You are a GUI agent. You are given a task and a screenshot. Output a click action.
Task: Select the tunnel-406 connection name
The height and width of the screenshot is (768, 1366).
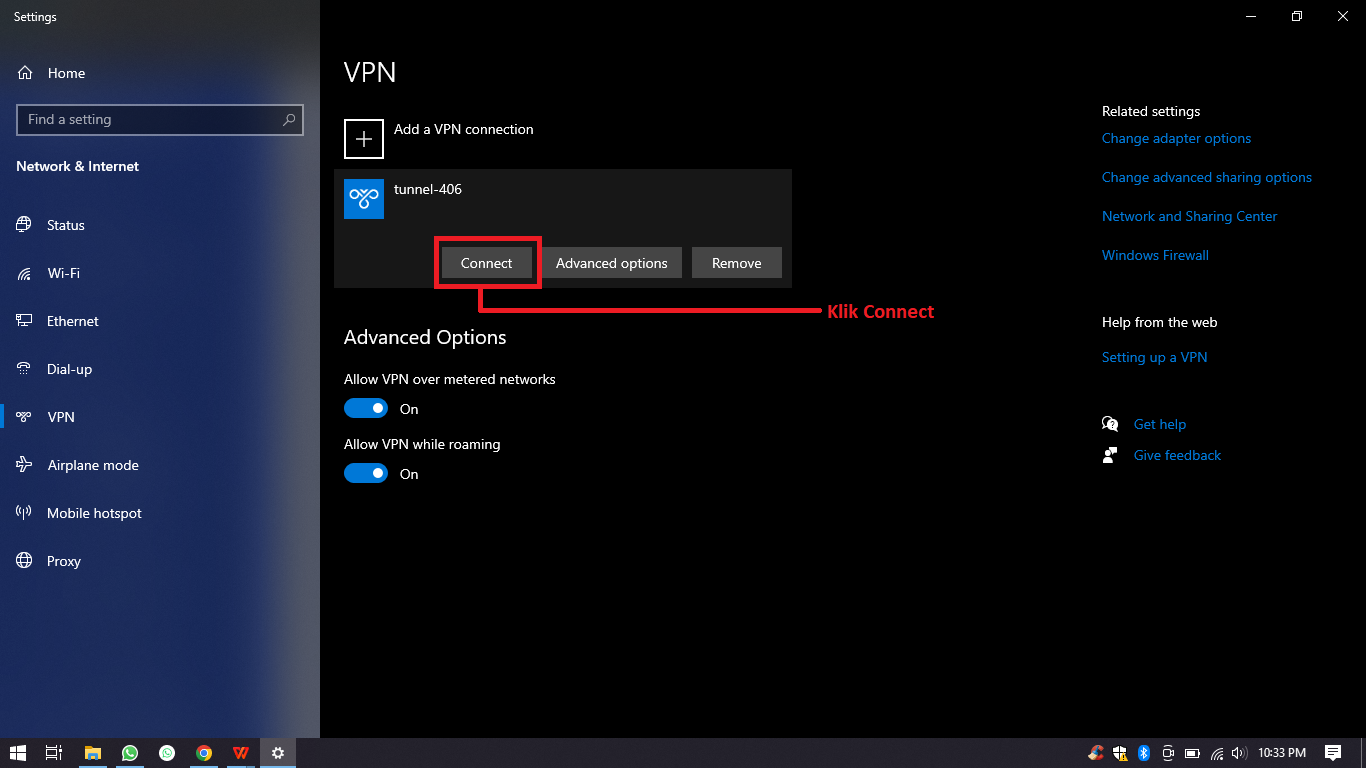[x=428, y=189]
